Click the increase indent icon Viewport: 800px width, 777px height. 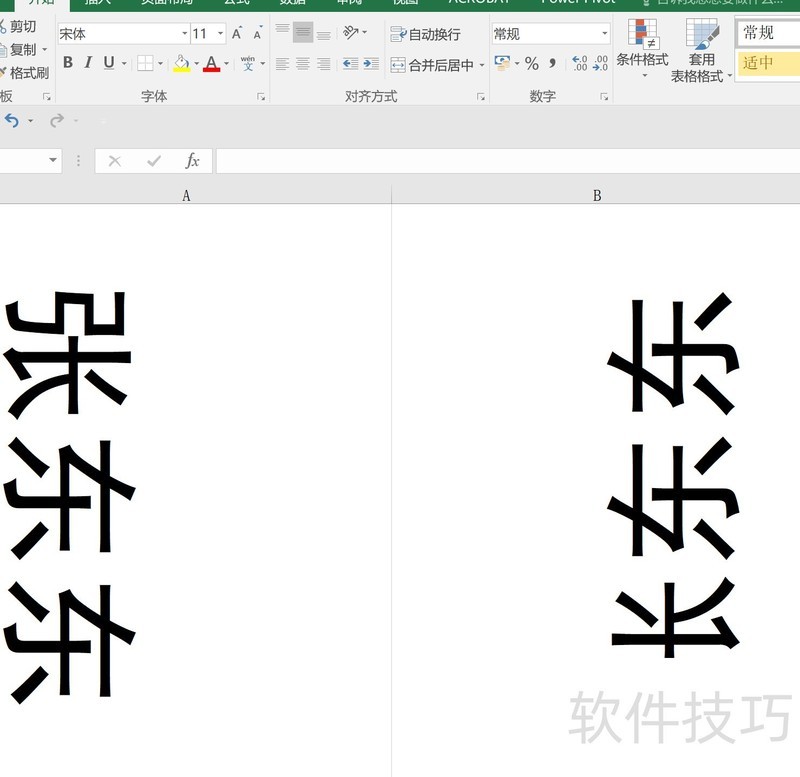[x=371, y=64]
